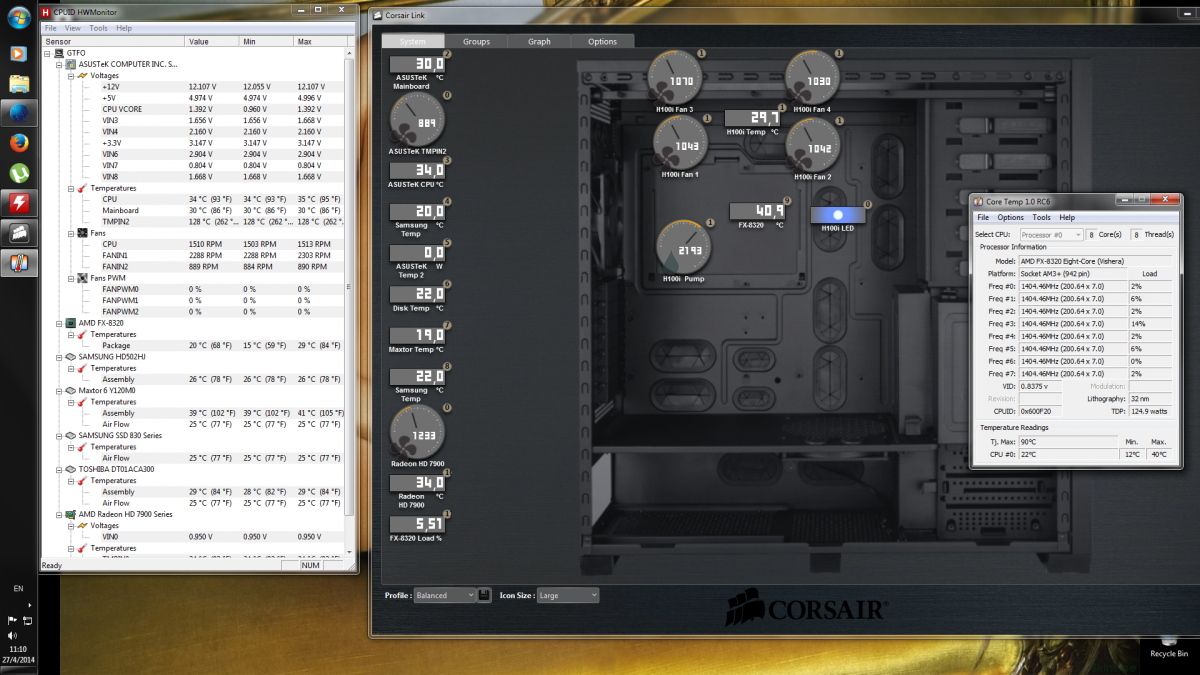Click the Maxtor Temp readout
1200x675 pixels.
click(417, 335)
